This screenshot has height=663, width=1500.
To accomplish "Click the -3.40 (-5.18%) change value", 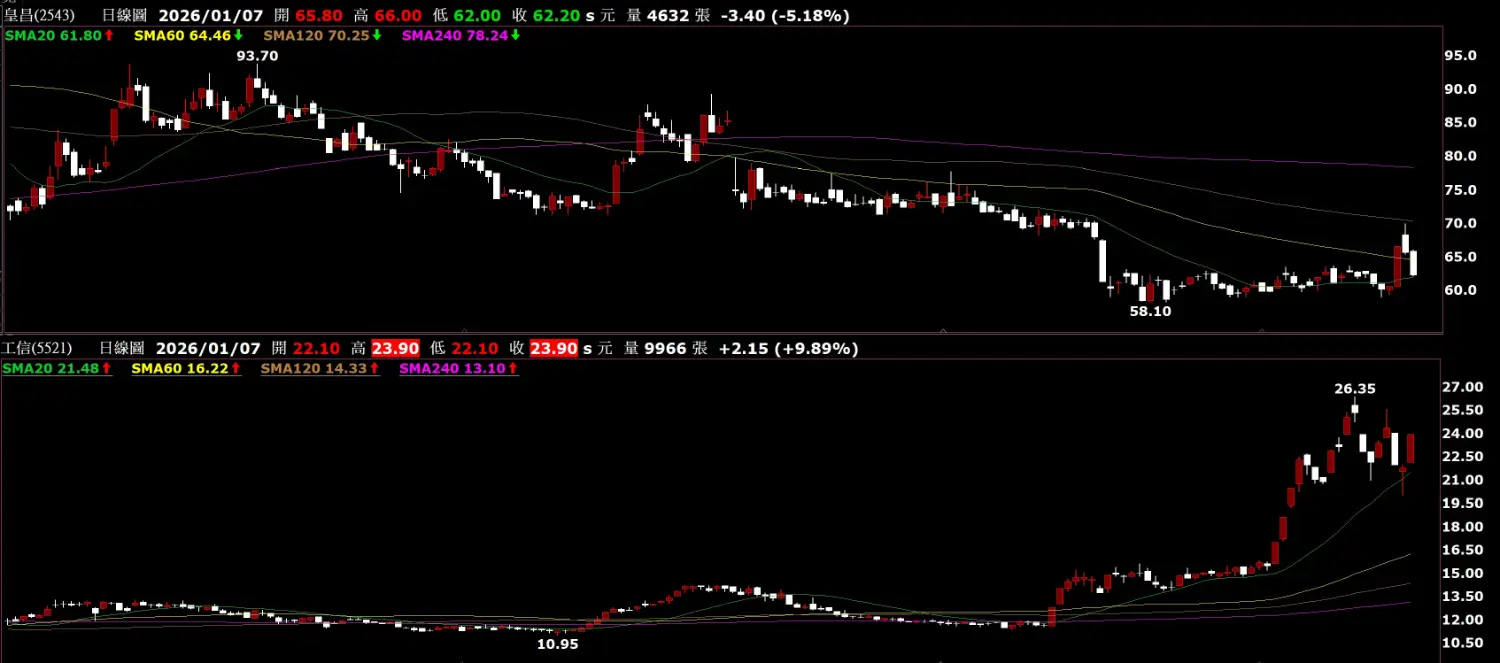I will coord(785,16).
